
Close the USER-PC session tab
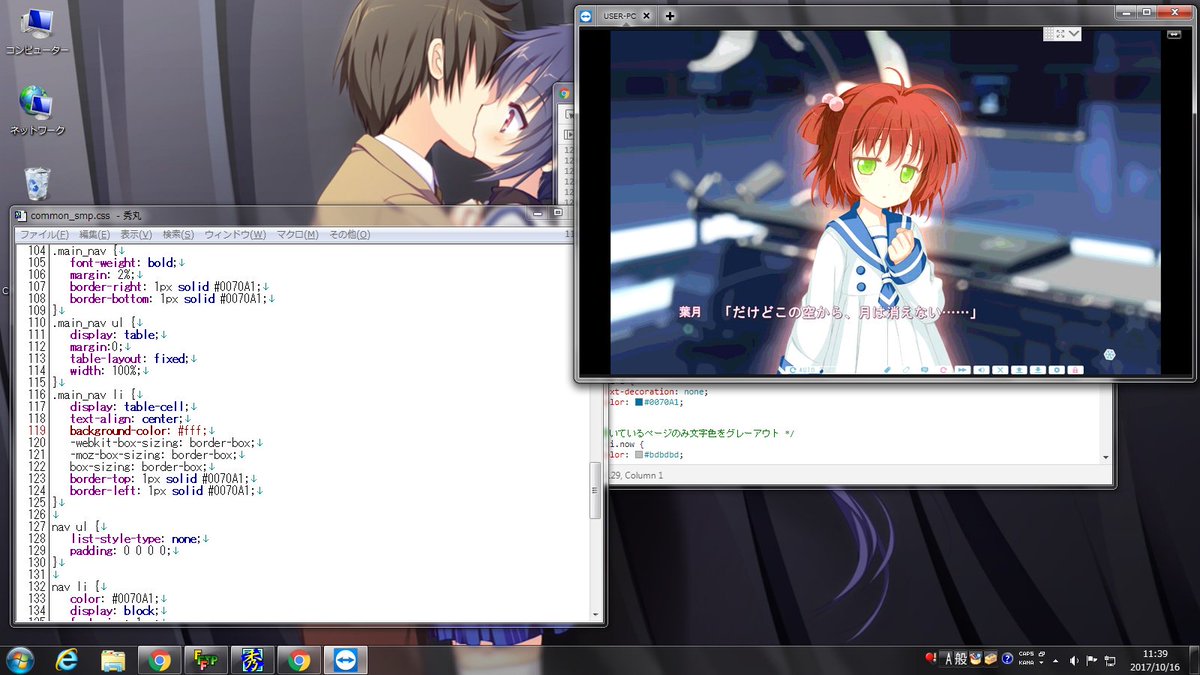coord(647,16)
